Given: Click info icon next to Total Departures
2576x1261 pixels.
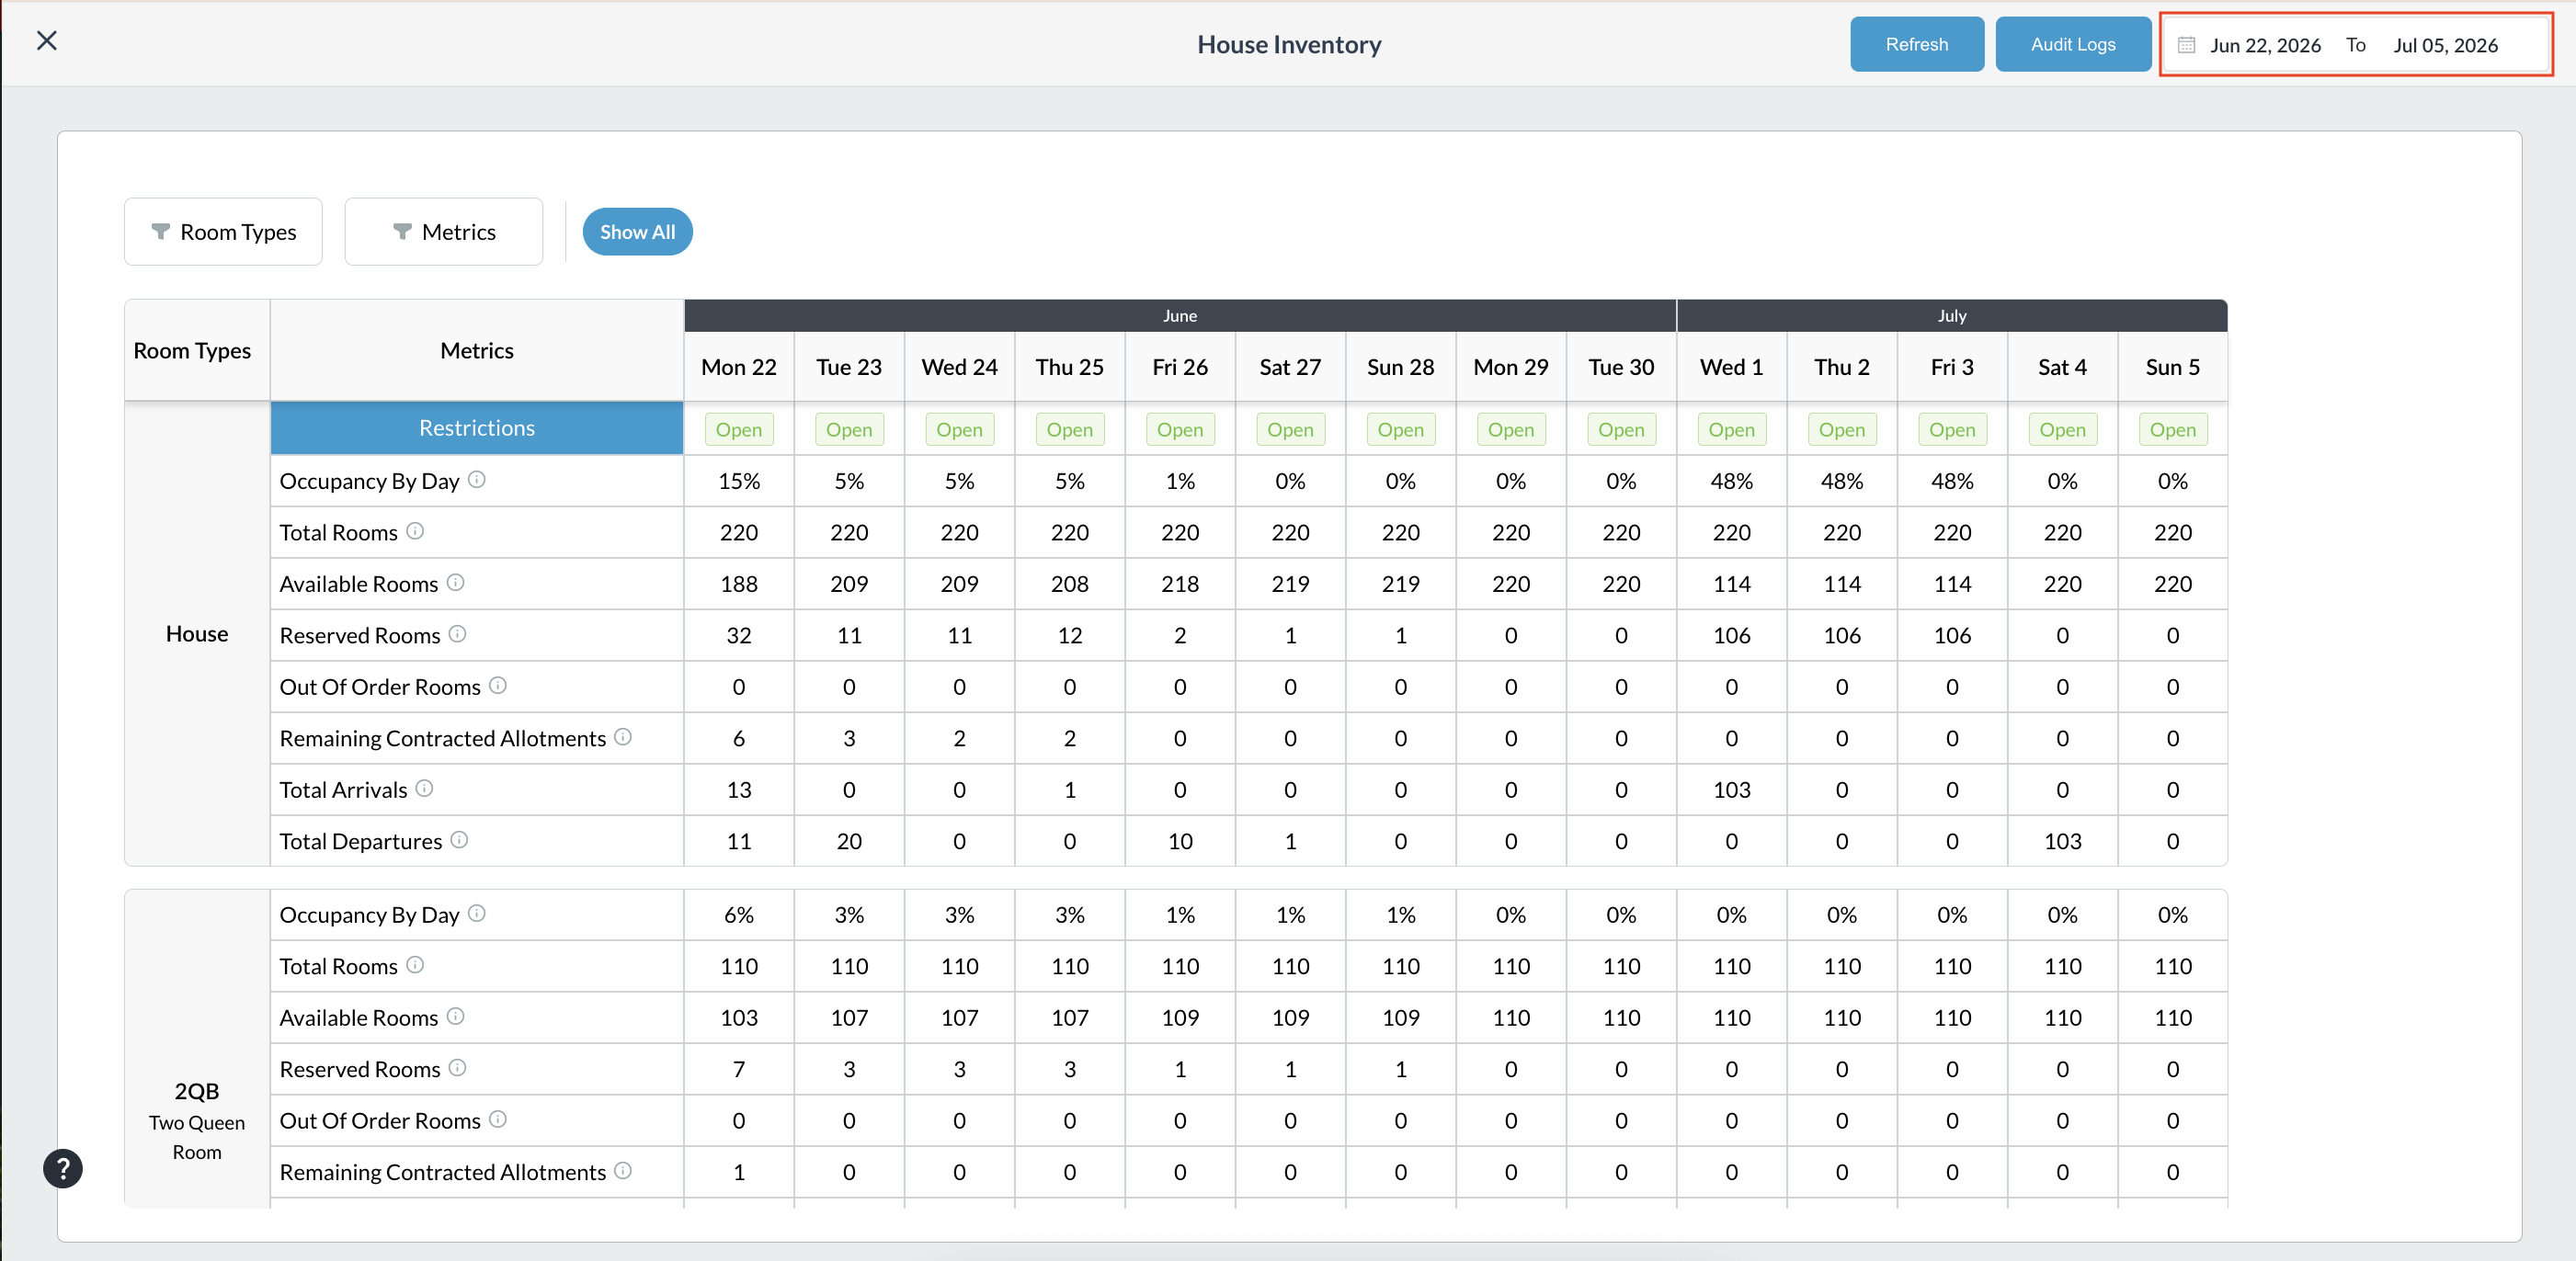Looking at the screenshot, I should click(x=459, y=840).
